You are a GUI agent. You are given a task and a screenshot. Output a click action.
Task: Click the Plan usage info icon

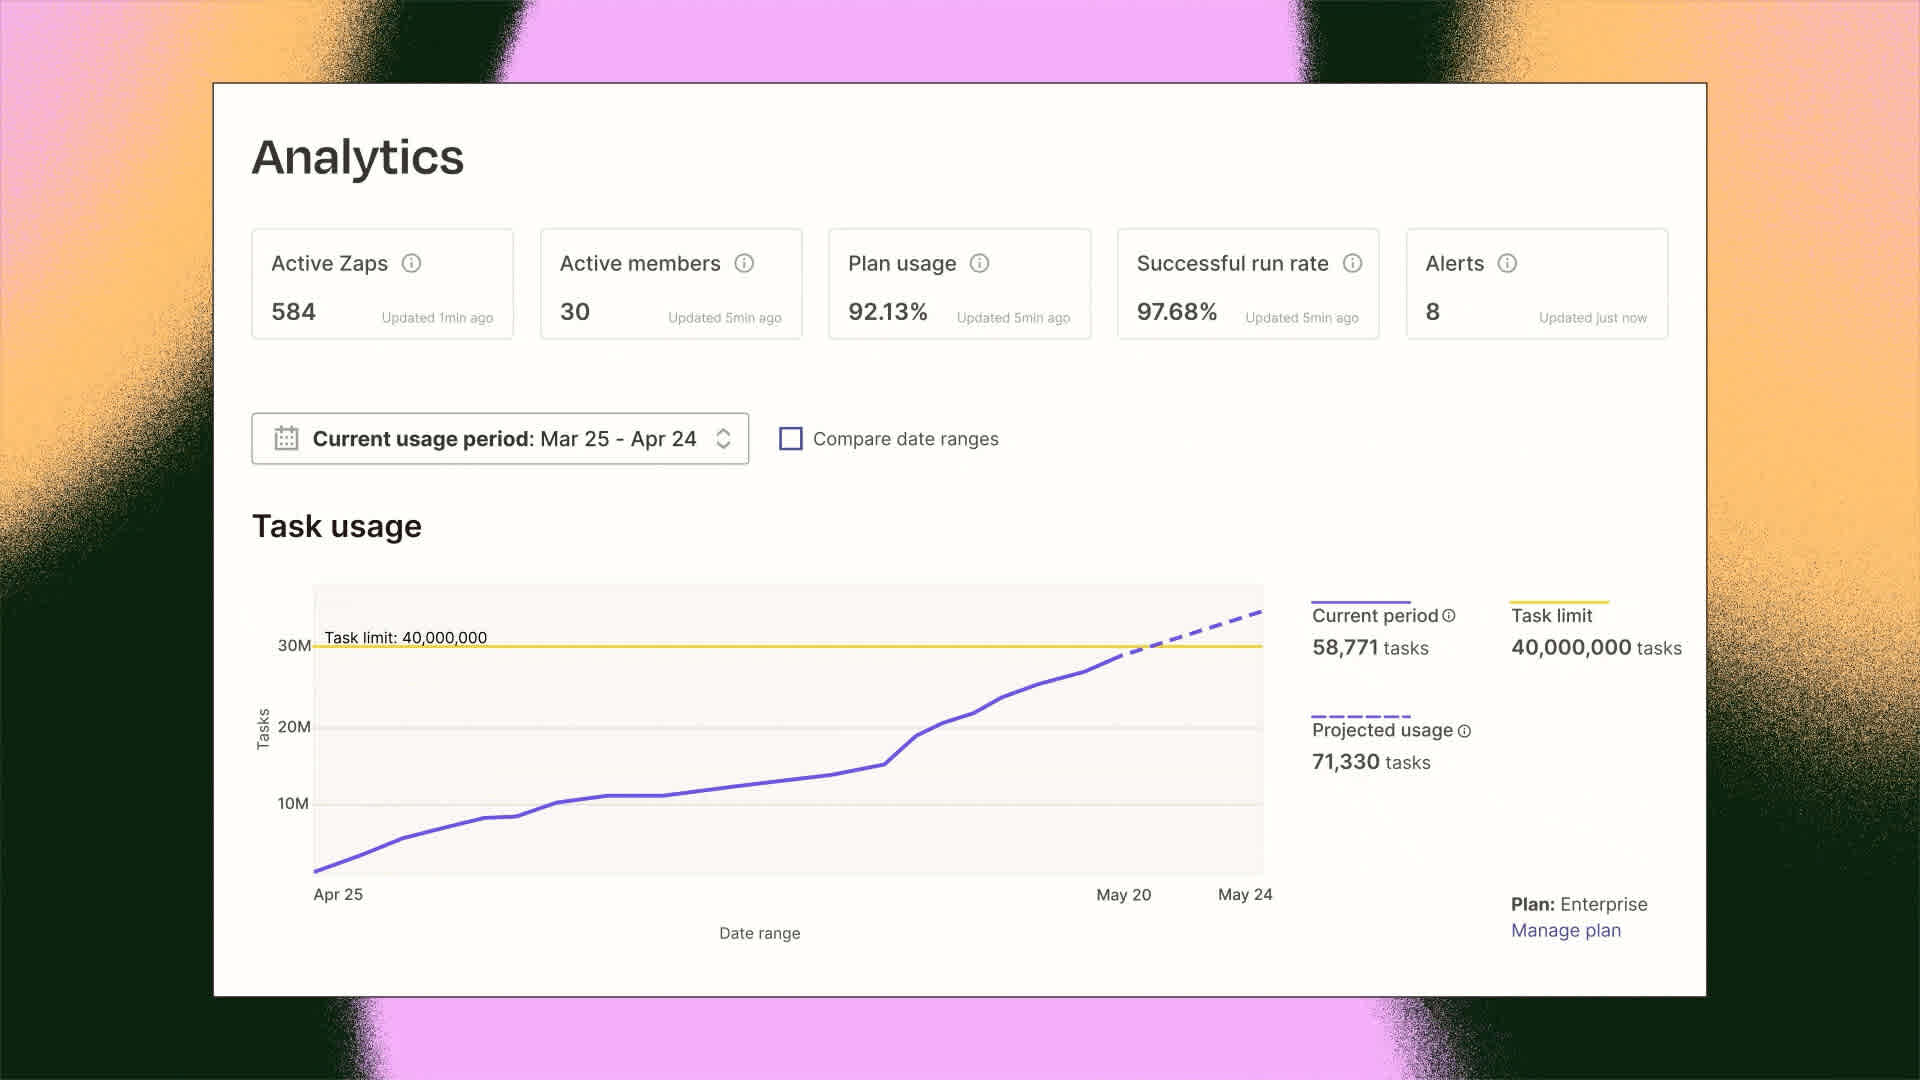pos(979,263)
